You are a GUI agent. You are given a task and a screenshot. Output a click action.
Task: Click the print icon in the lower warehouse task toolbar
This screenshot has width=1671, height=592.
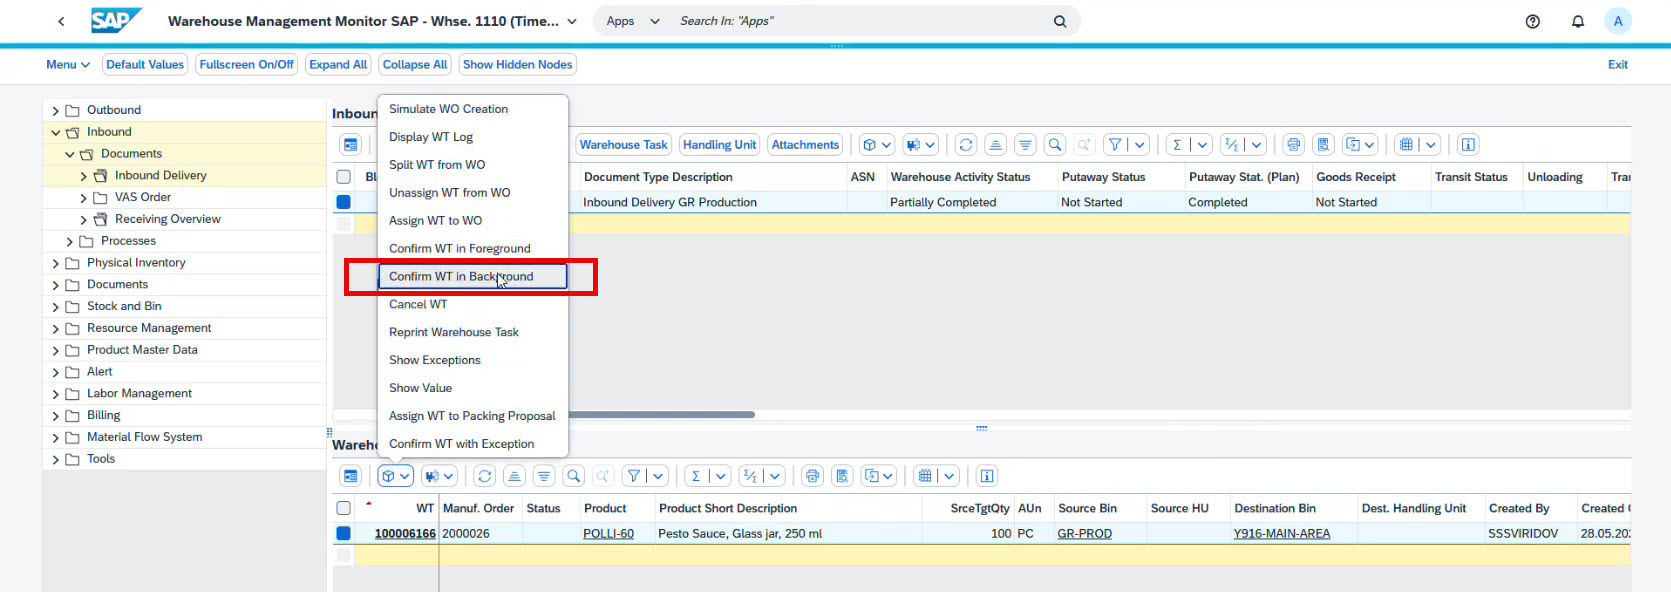pyautogui.click(x=812, y=476)
